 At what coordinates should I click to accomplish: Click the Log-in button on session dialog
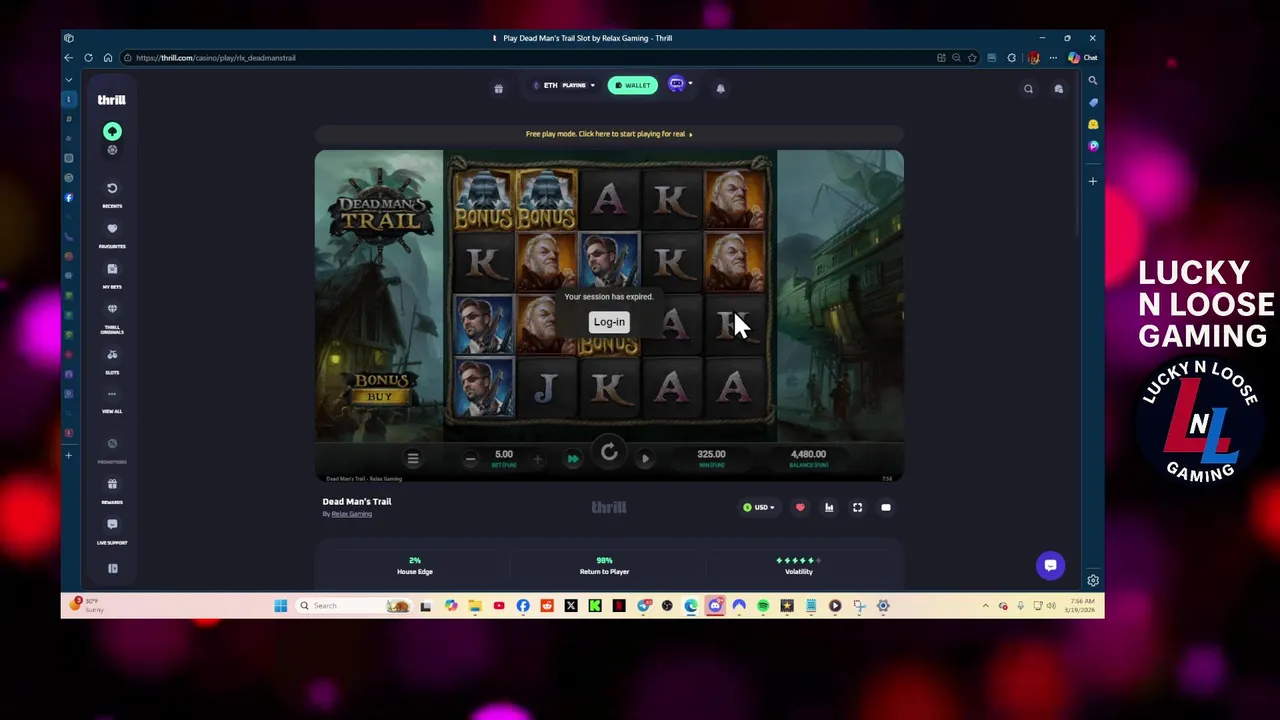pyautogui.click(x=609, y=322)
